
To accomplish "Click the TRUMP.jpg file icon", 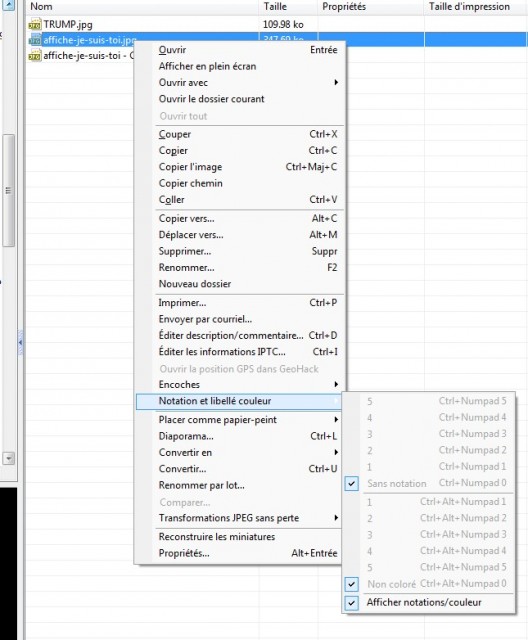I will (35, 25).
